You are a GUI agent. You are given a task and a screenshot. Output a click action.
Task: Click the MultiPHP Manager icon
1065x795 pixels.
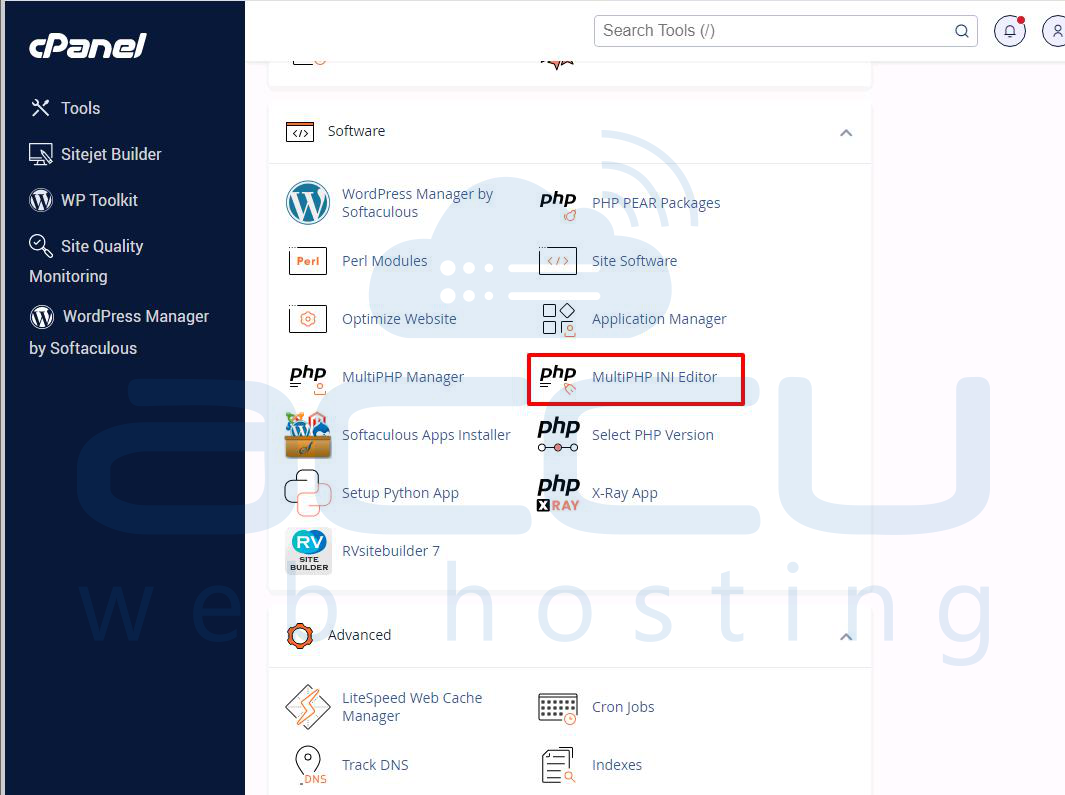[x=308, y=379]
